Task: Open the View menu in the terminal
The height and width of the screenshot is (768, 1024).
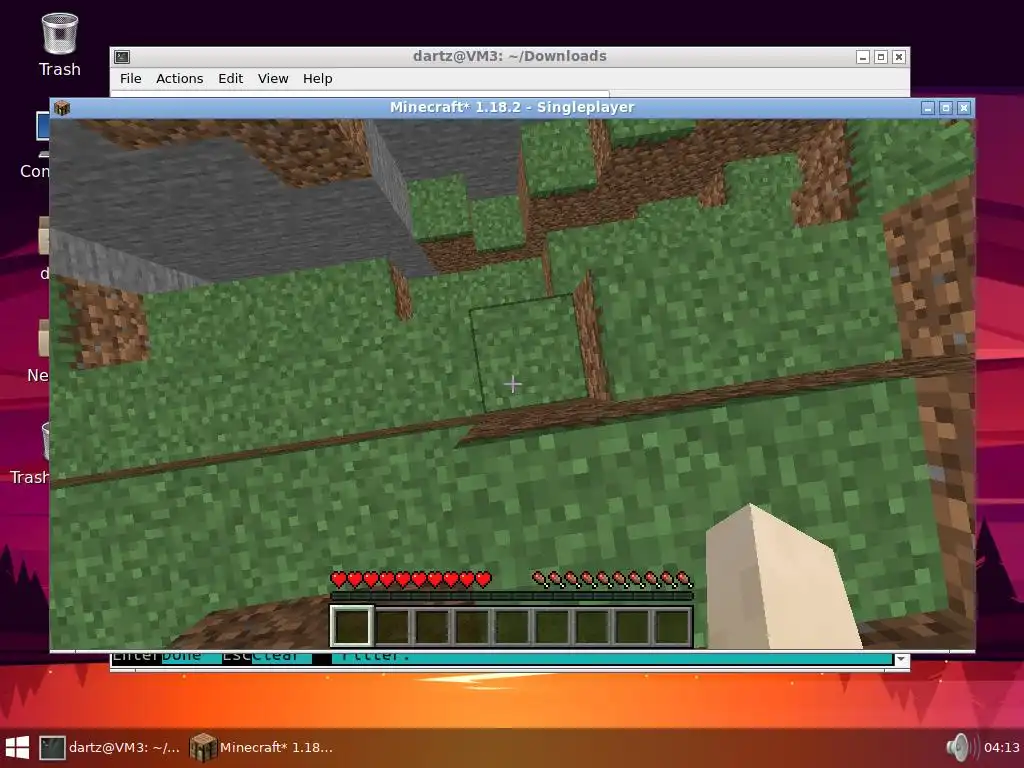Action: coord(273,78)
